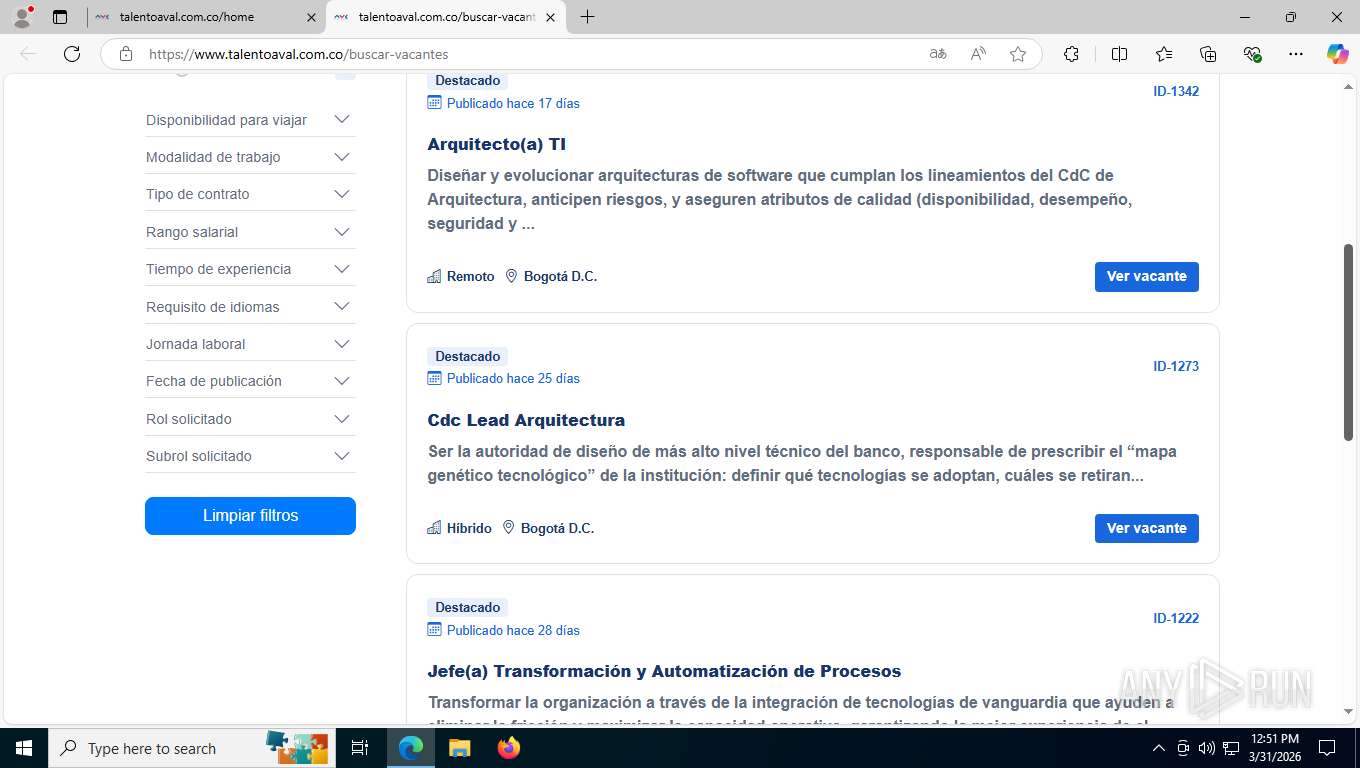Click the calendar icon beside Publicado hace 28 días
The image size is (1360, 768).
[x=434, y=629]
